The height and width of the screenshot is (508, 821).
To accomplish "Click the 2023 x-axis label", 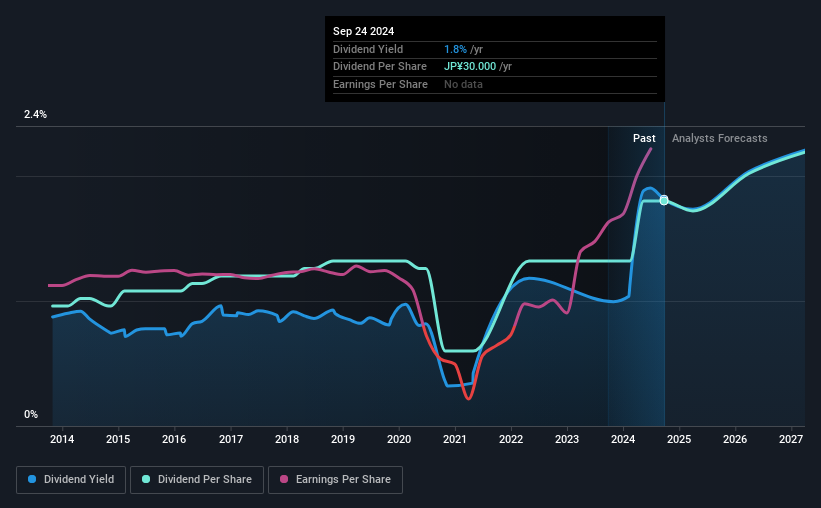I will [567, 439].
